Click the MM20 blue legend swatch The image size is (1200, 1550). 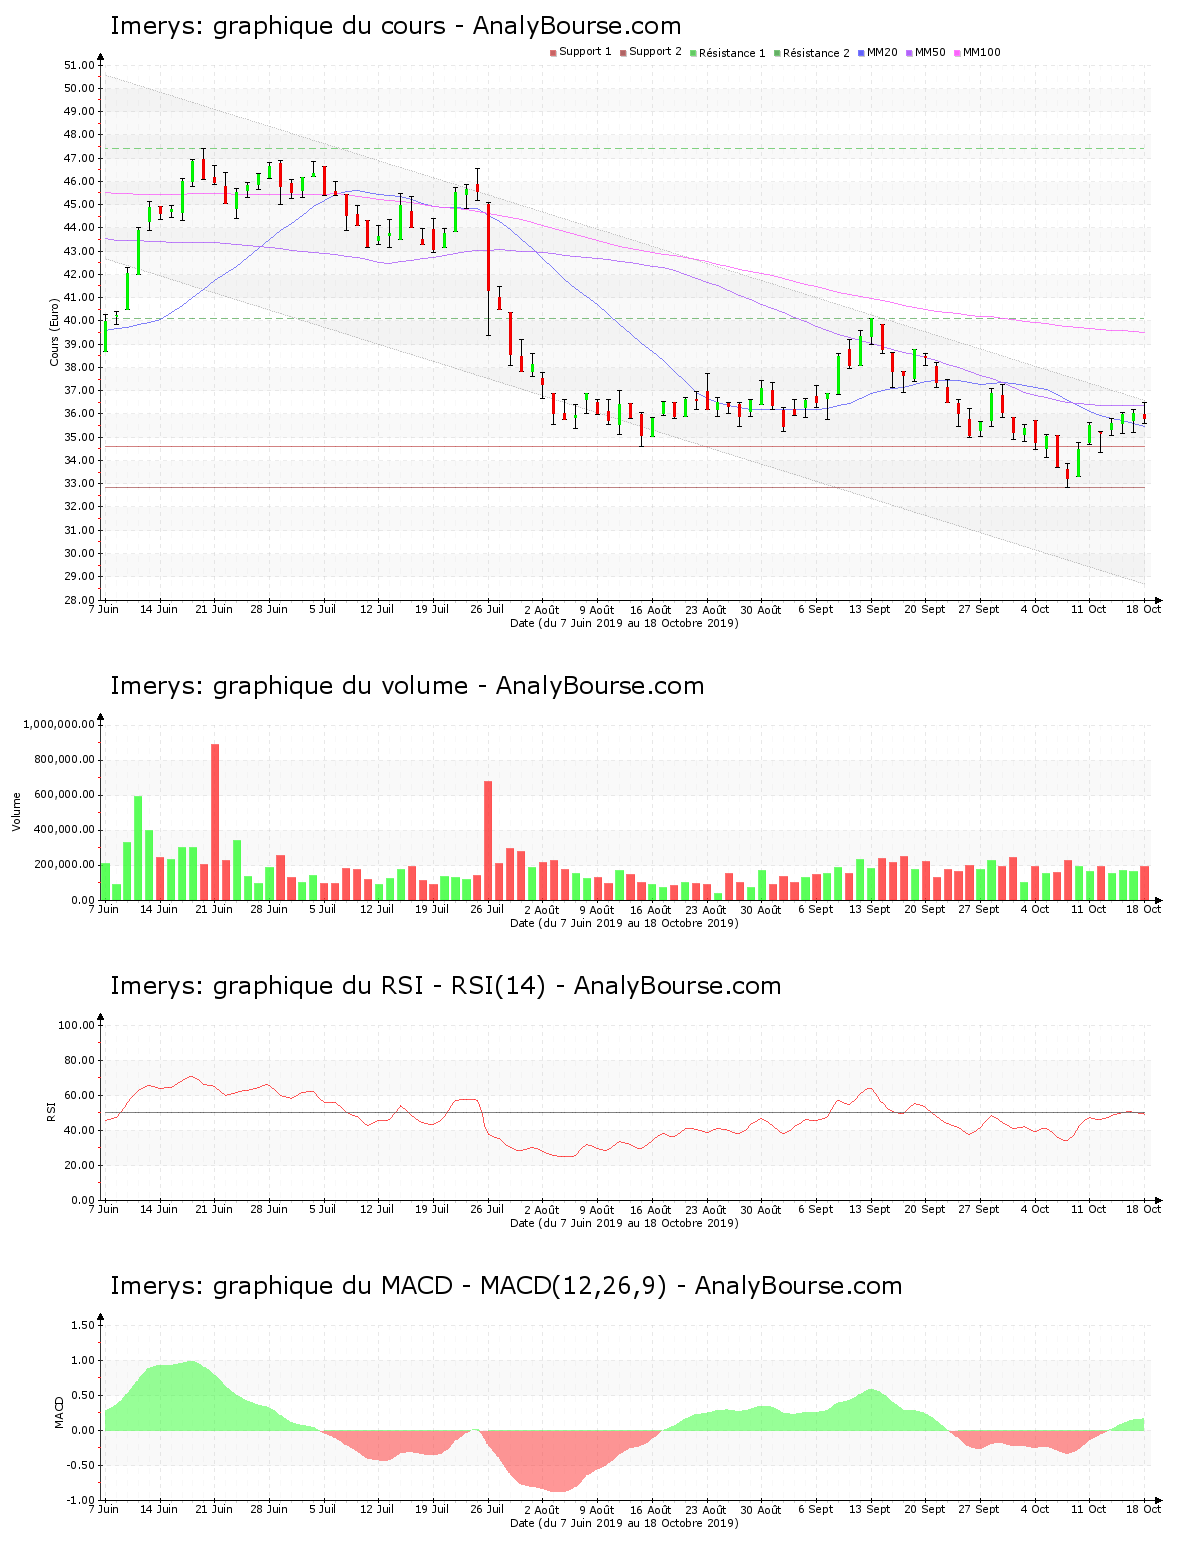pos(861,53)
